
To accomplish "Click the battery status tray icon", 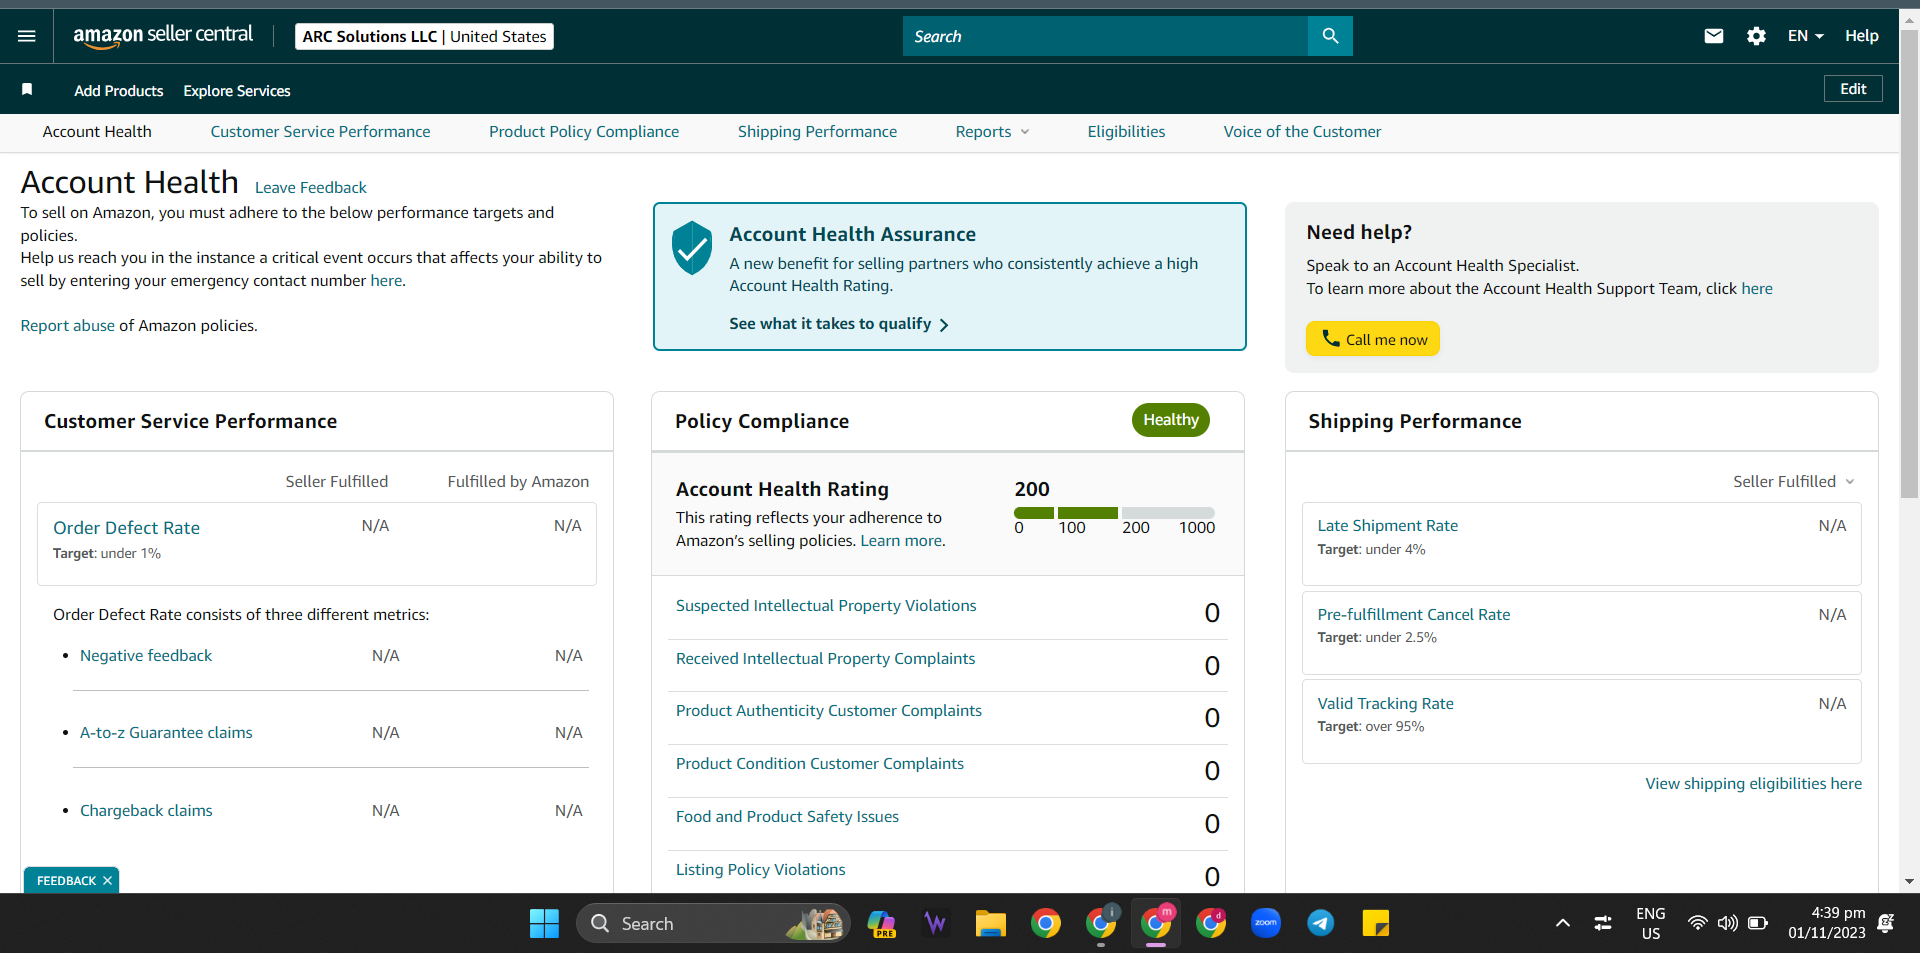I will coord(1758,923).
